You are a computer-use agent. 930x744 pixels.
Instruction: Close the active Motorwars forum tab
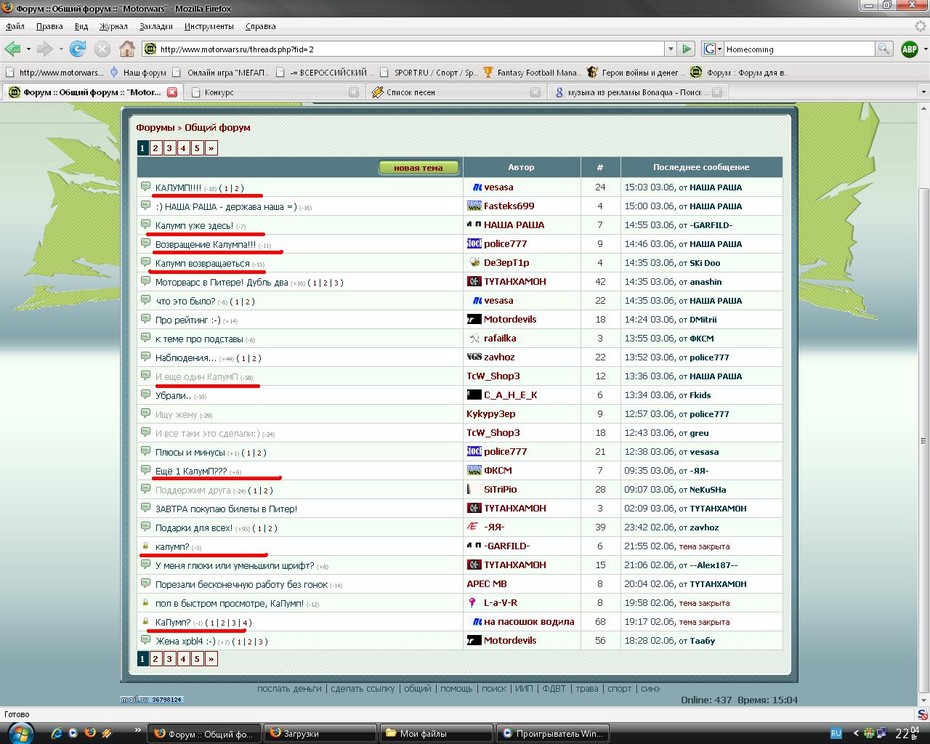172,92
